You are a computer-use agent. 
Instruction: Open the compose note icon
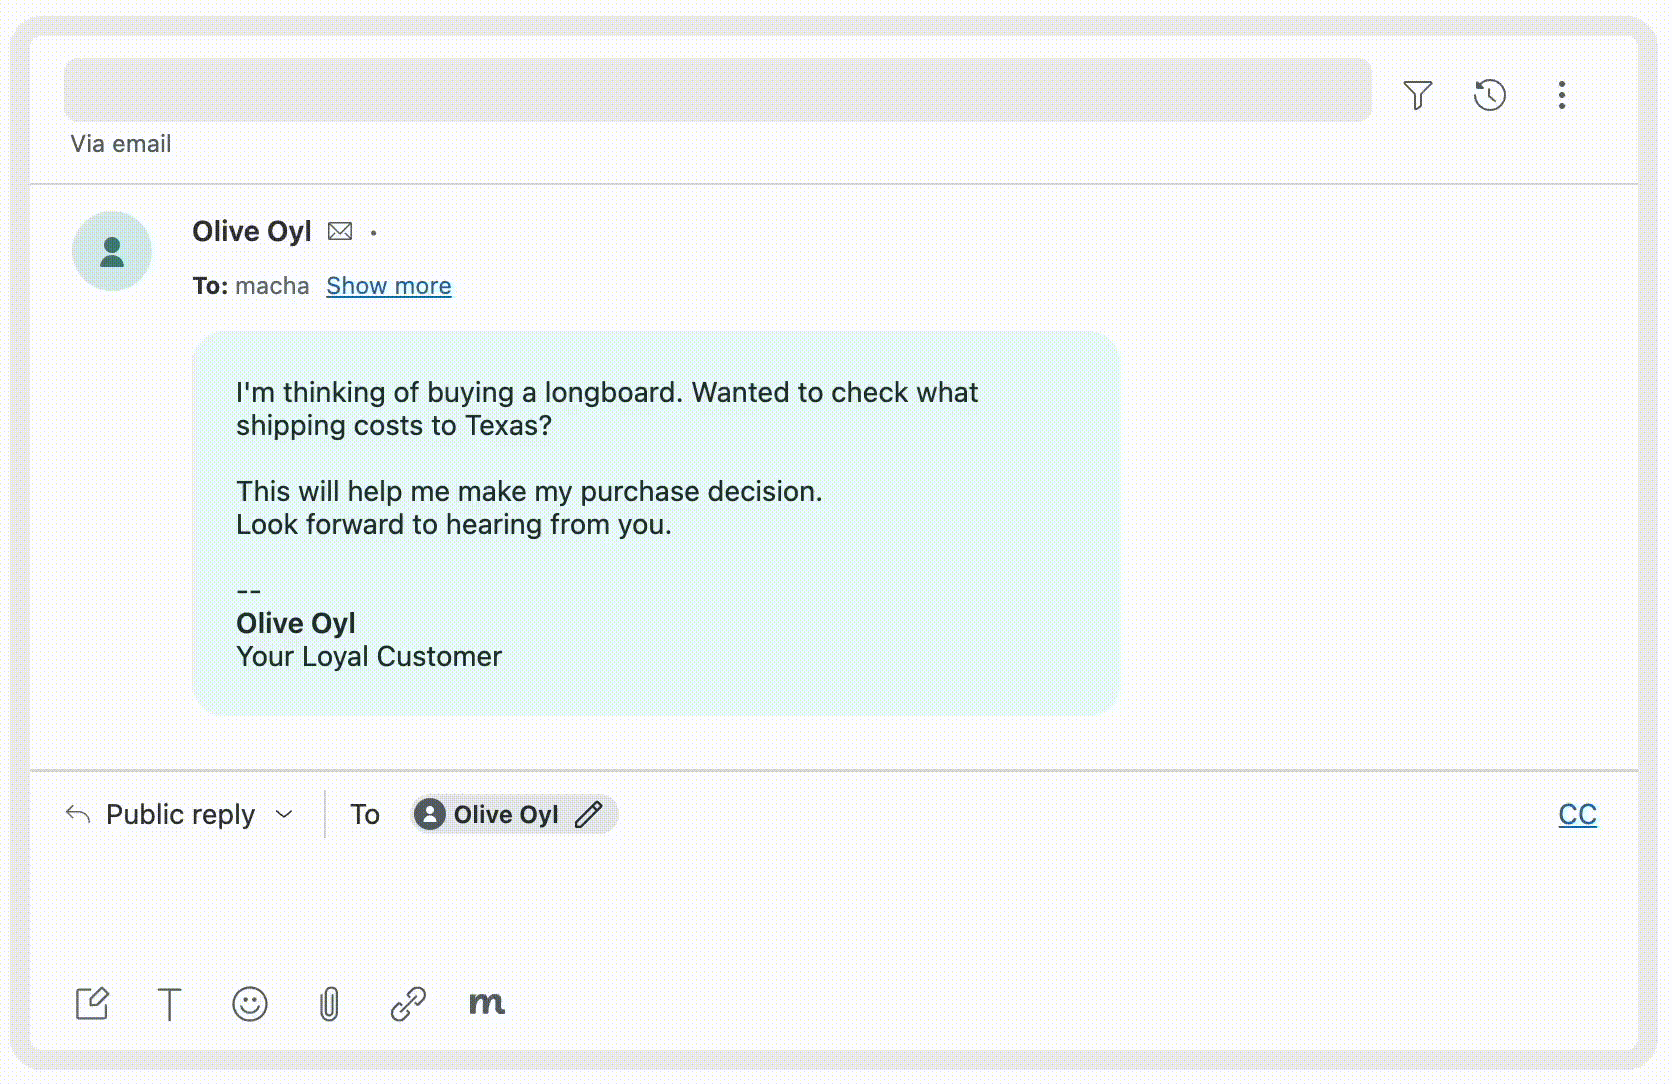[x=94, y=1004]
